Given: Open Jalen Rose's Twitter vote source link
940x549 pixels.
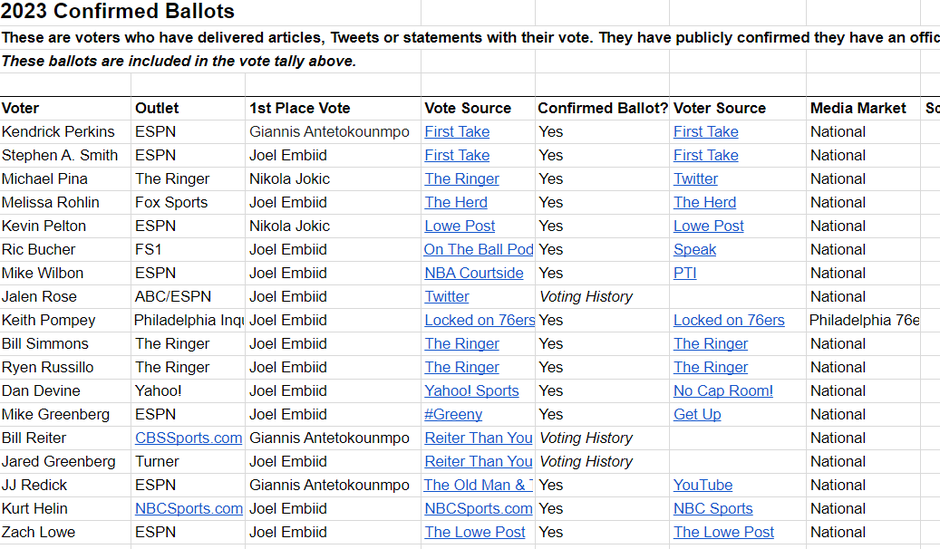Looking at the screenshot, I should point(446,296).
